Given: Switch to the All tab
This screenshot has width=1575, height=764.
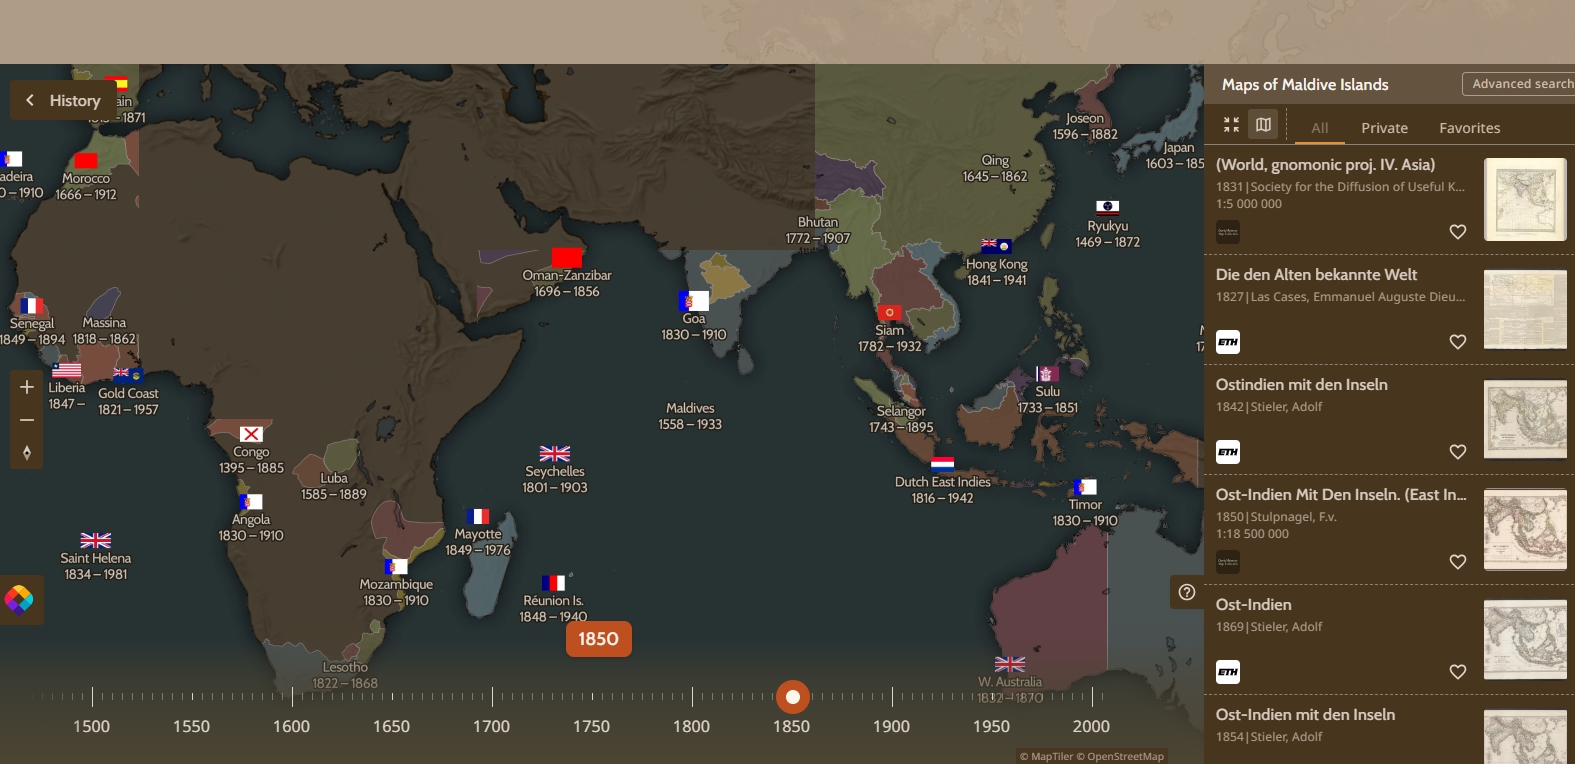Looking at the screenshot, I should 1320,128.
